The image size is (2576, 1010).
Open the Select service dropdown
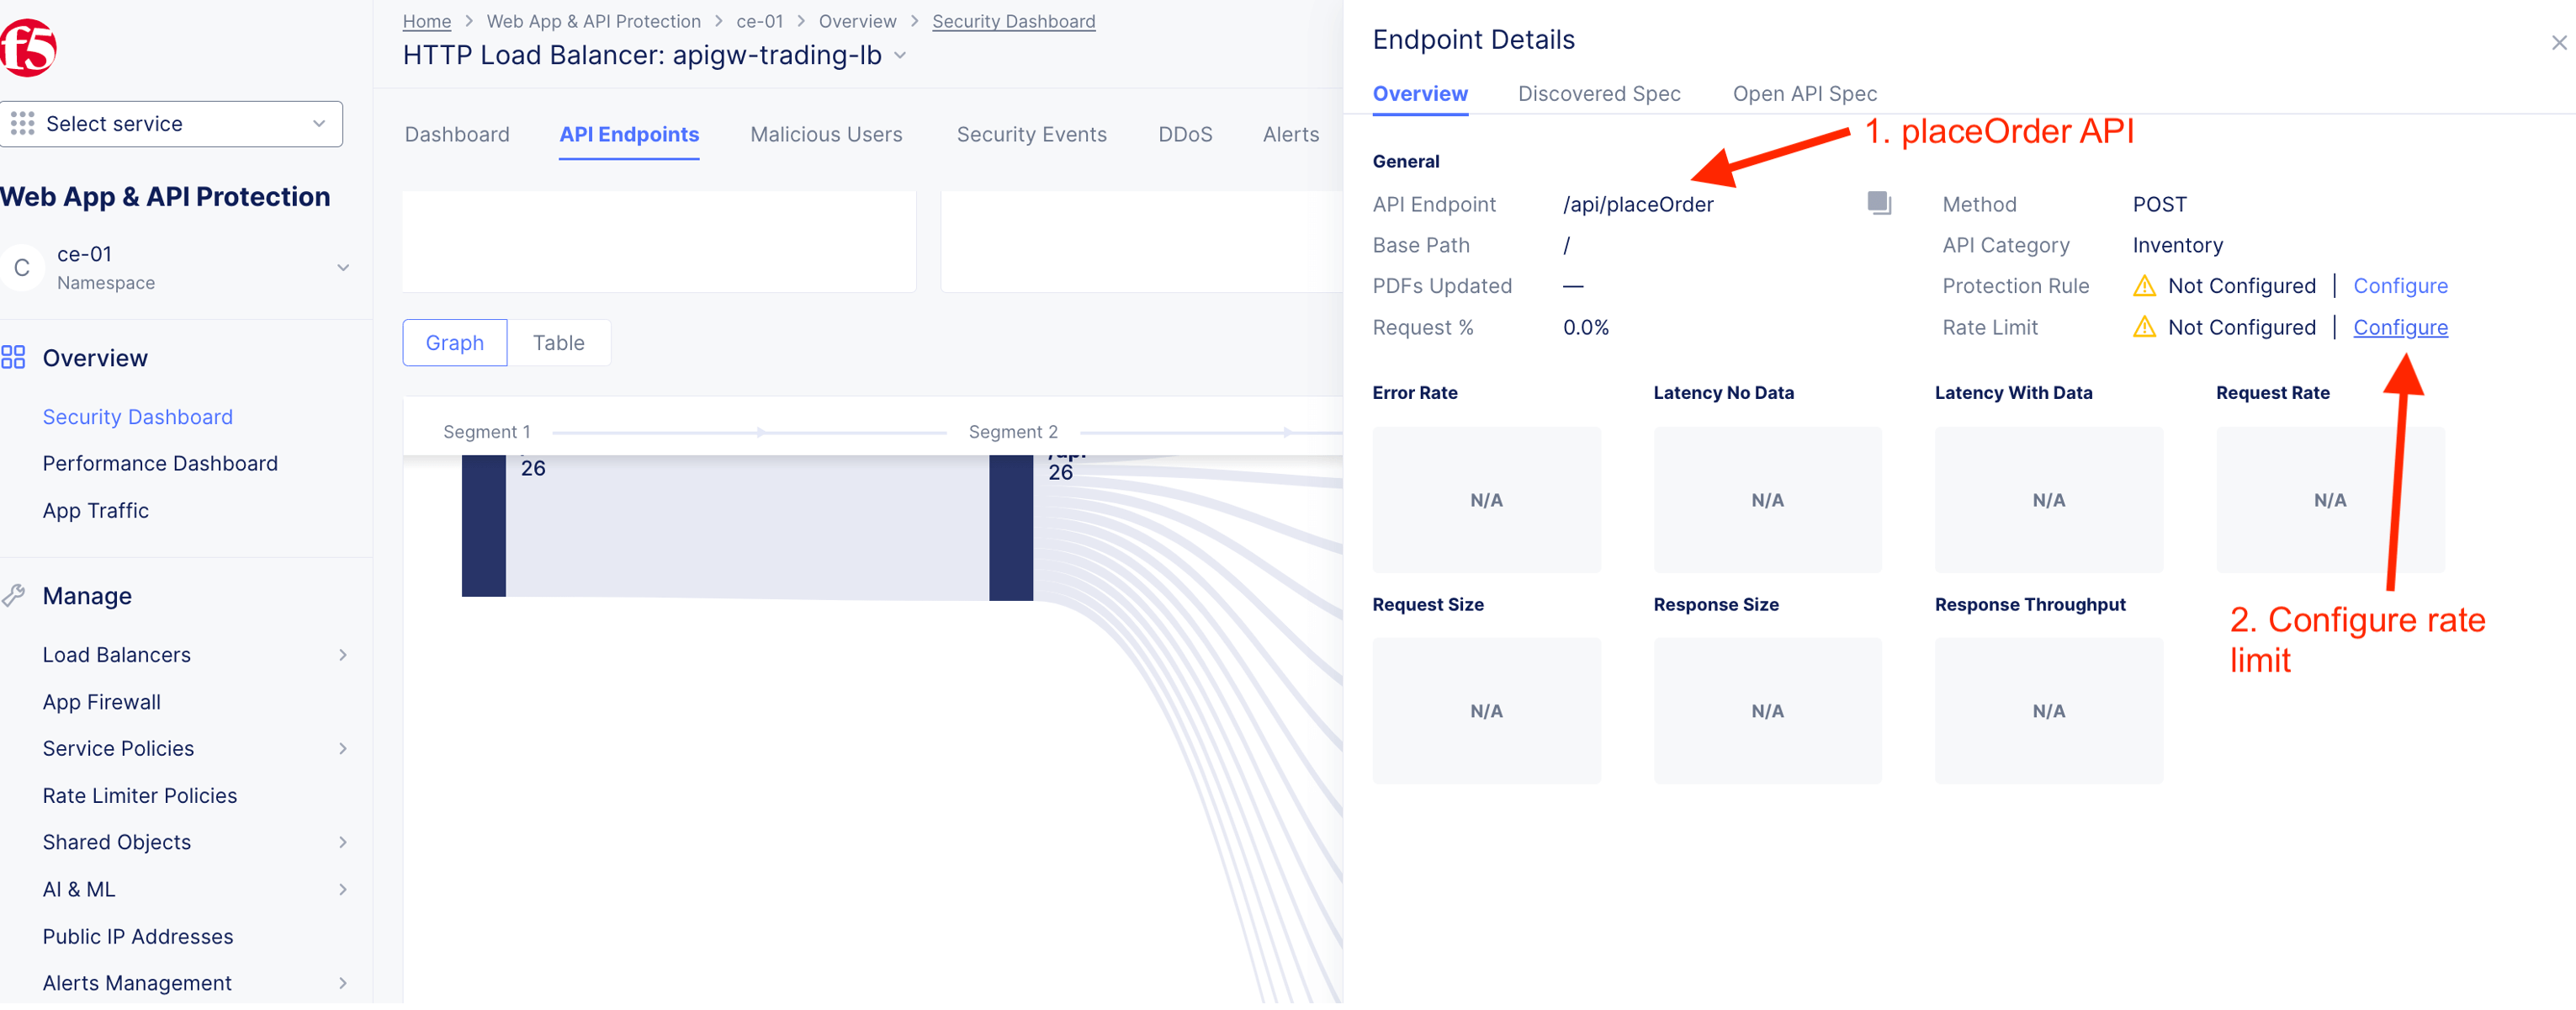(171, 124)
